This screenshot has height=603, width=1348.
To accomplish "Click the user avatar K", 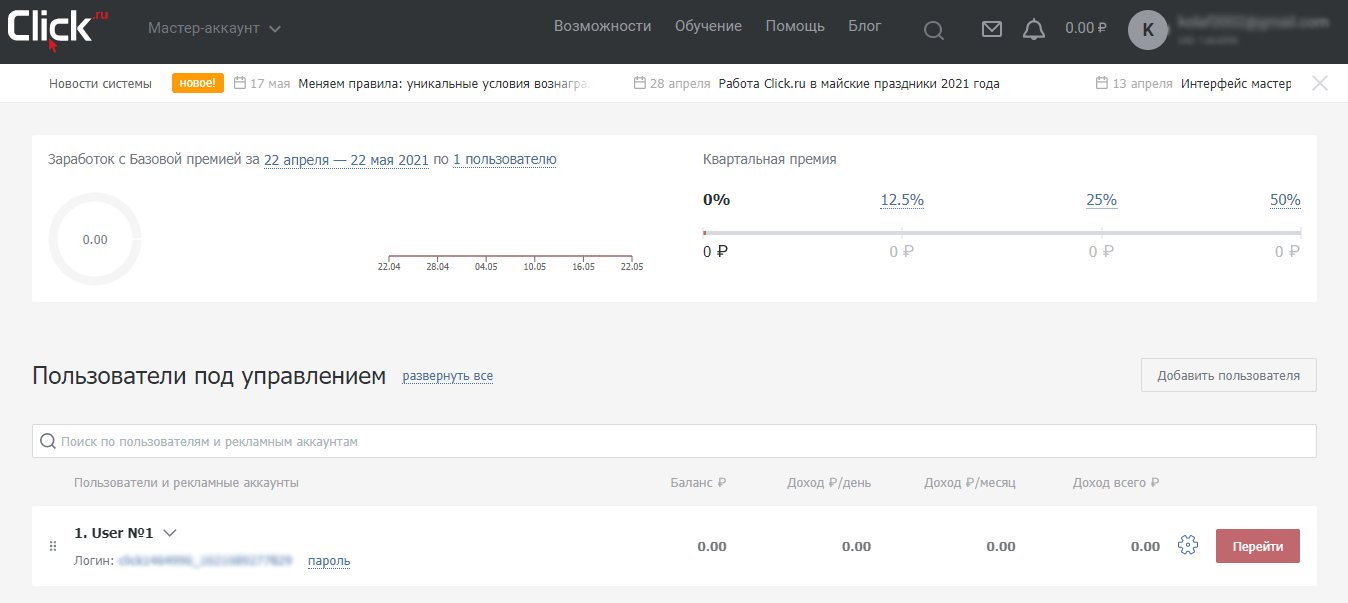I will [1148, 30].
